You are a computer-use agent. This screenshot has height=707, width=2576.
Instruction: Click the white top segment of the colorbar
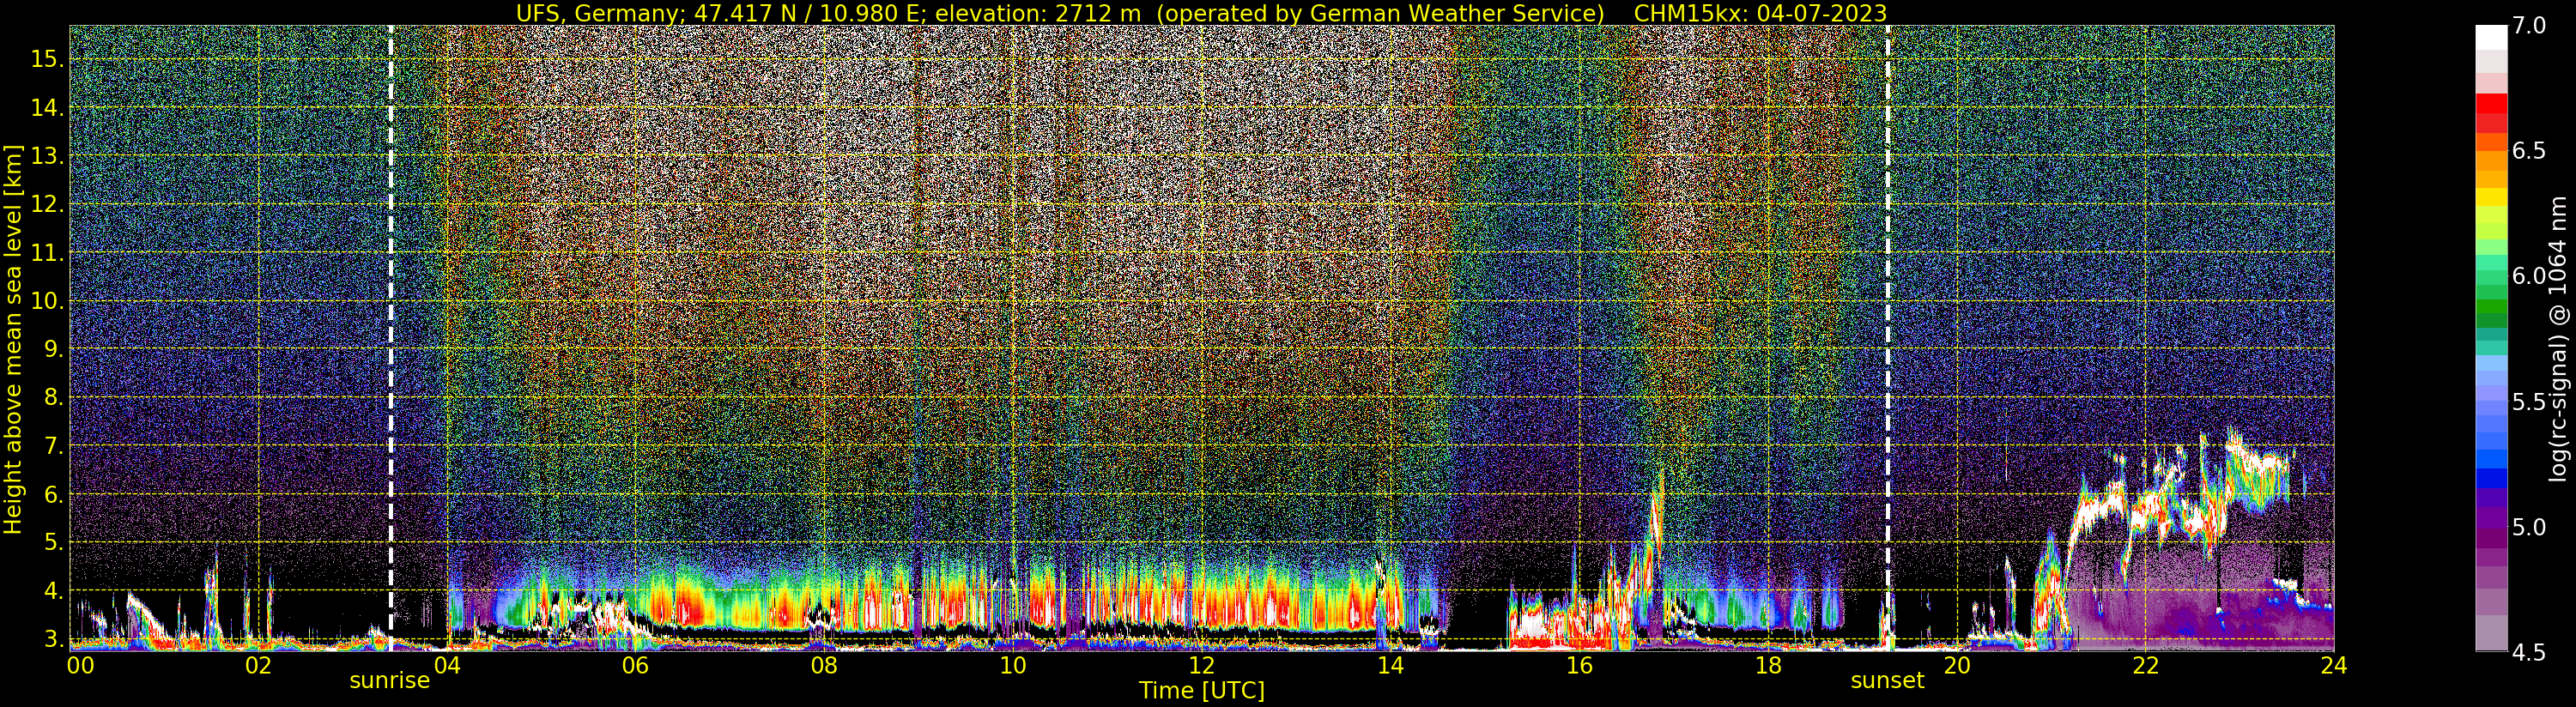2490,37
